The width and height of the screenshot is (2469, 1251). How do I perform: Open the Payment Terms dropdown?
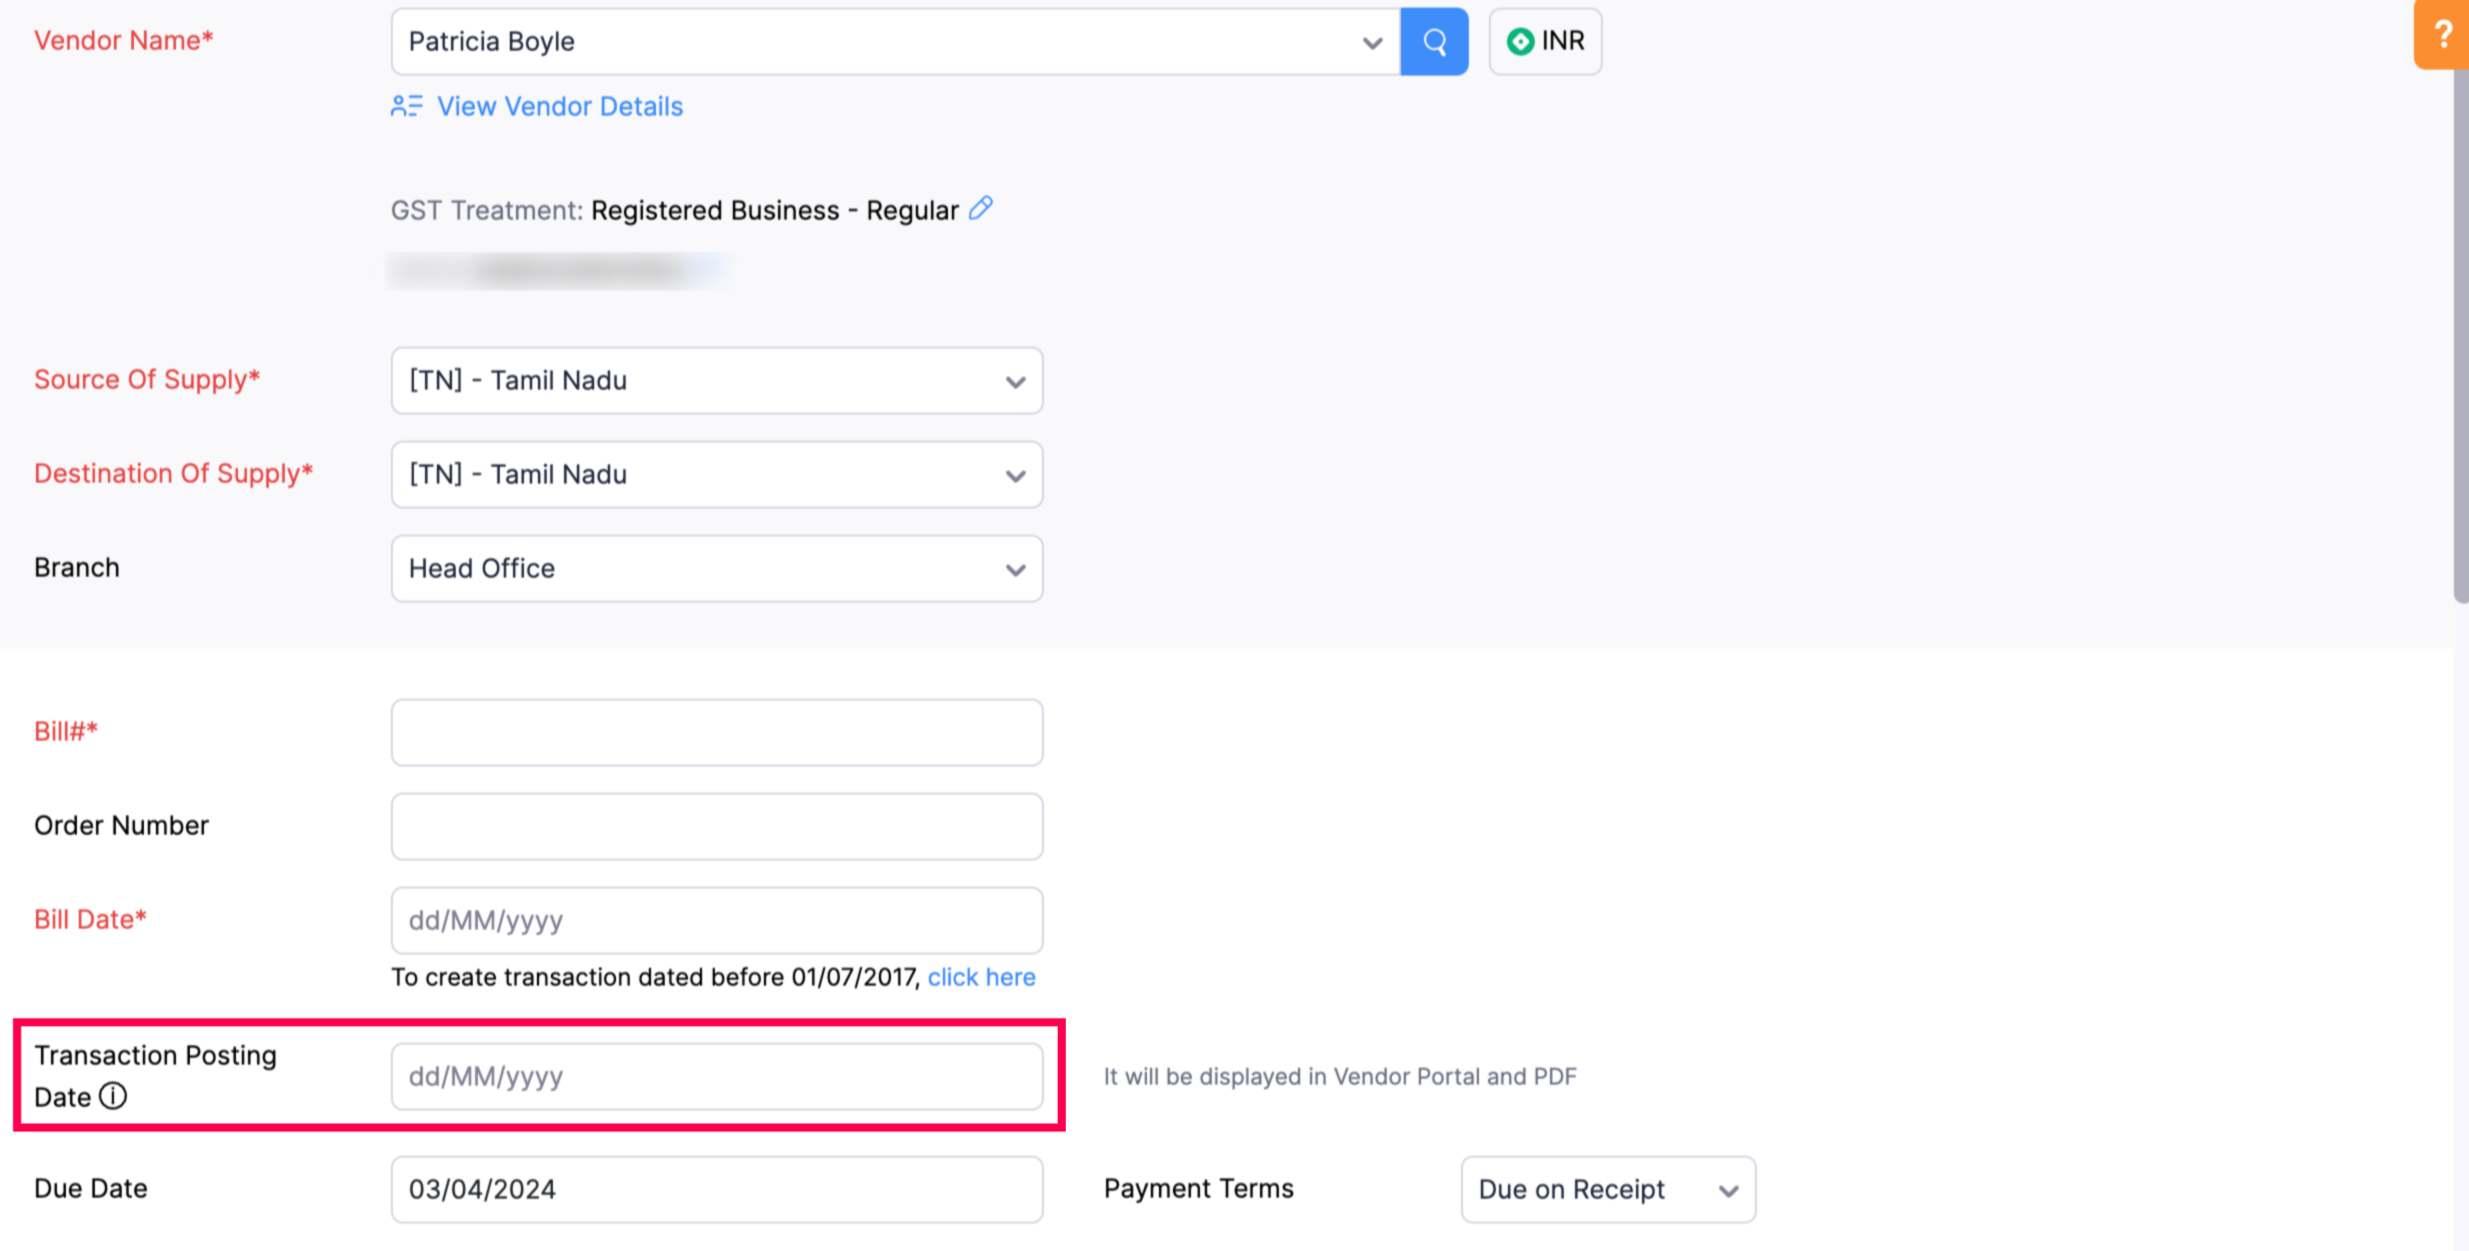coord(1727,1189)
